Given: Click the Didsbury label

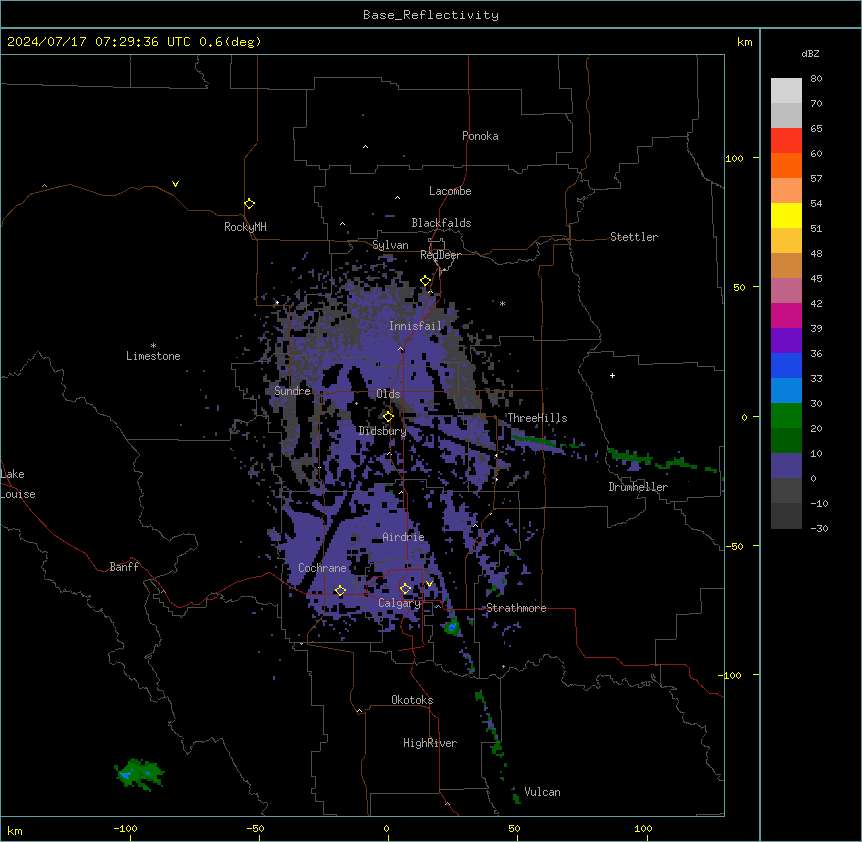Looking at the screenshot, I should pos(383,431).
